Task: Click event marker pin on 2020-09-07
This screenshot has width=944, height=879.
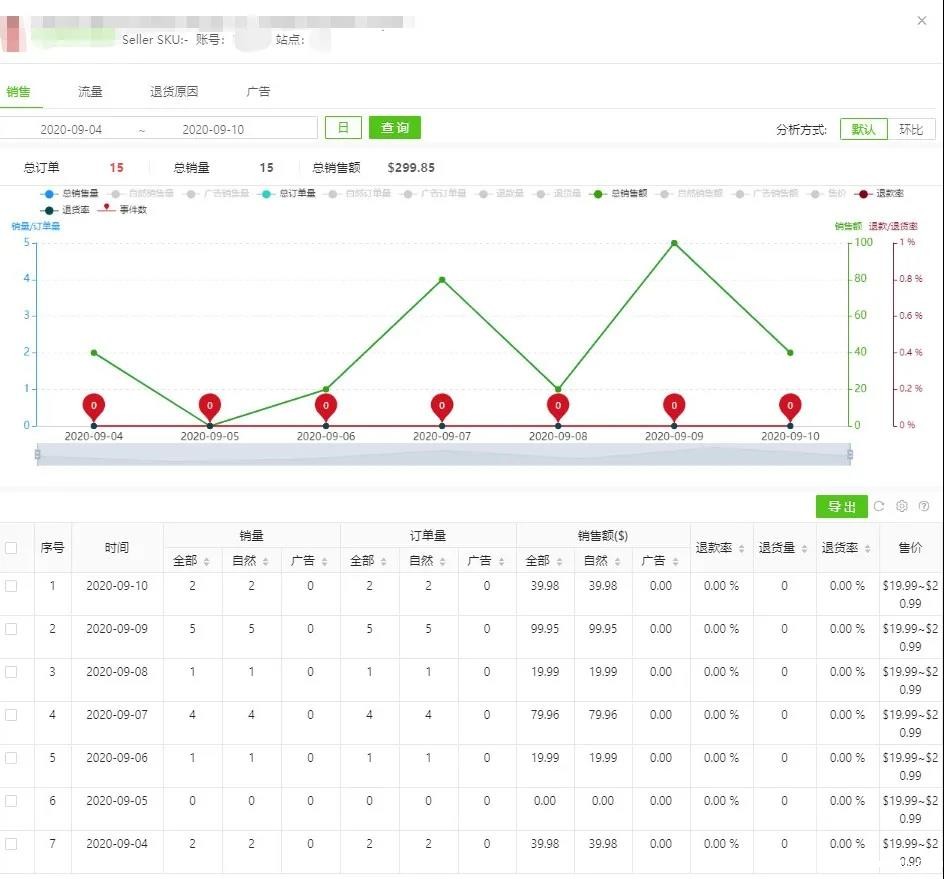Action: pos(442,406)
